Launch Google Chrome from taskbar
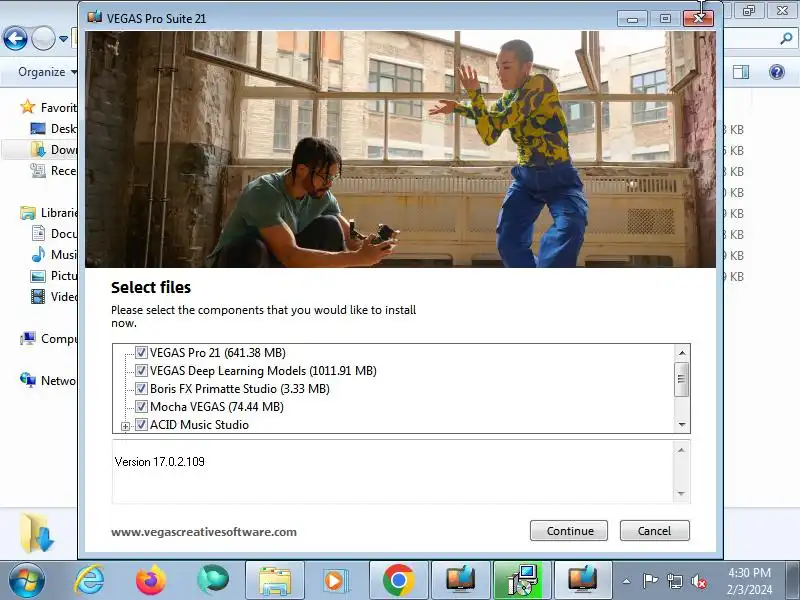 398,581
